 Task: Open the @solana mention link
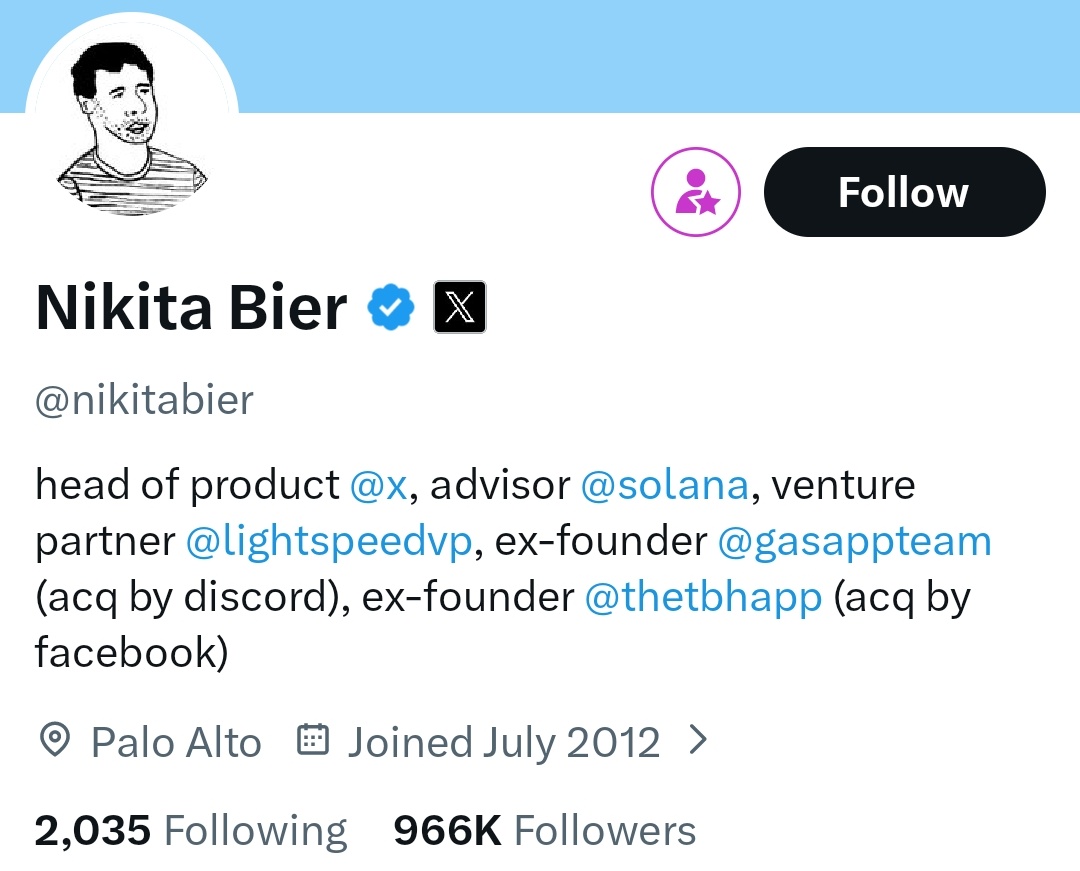664,485
